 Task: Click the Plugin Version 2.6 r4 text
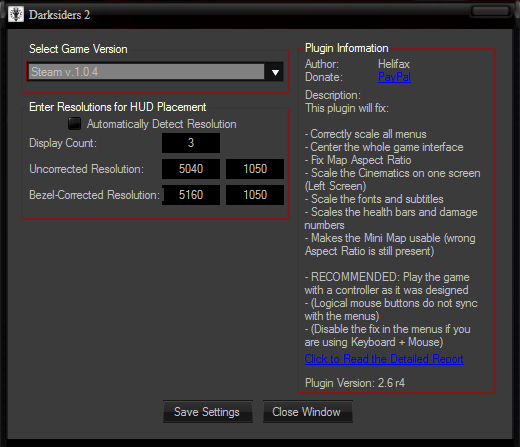point(355,383)
